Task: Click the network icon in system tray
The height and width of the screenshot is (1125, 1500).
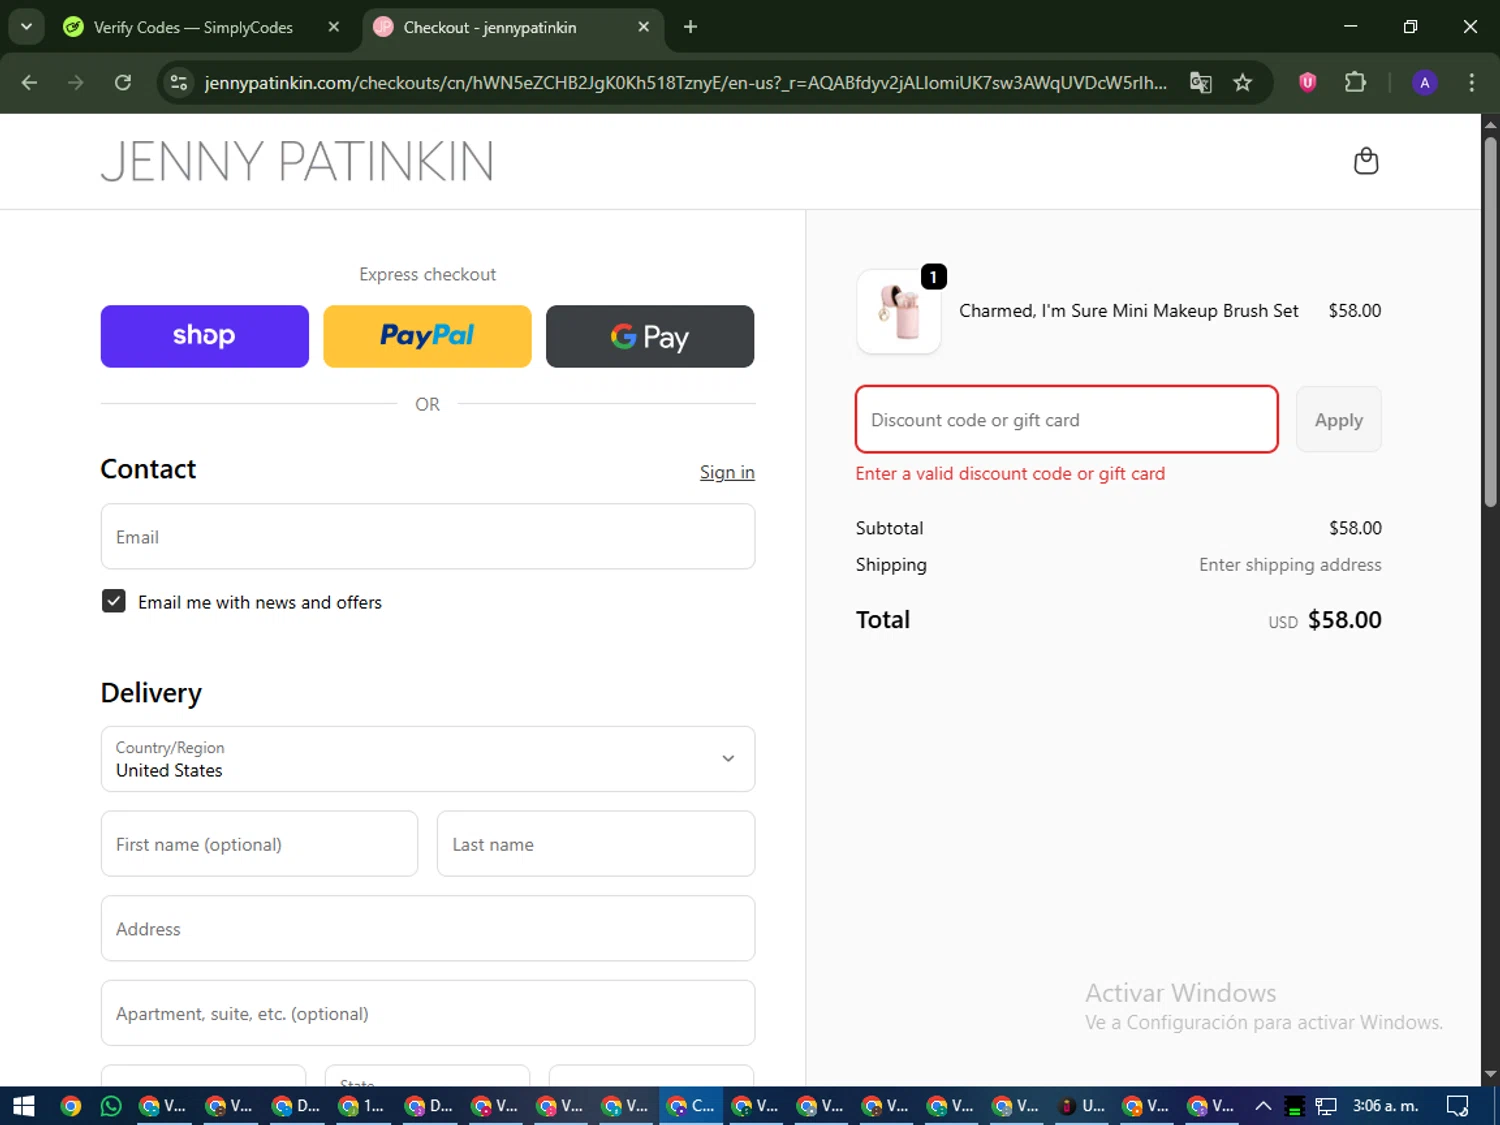Action: [1326, 1106]
